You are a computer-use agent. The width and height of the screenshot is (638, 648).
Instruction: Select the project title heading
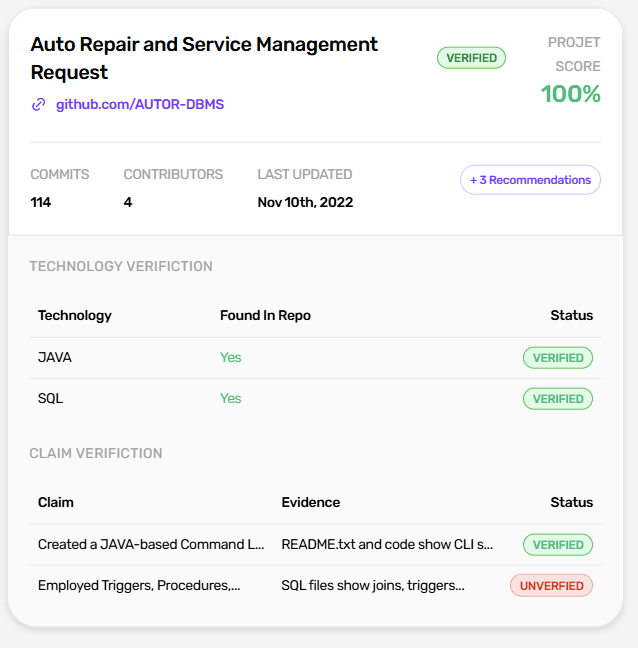click(x=204, y=58)
